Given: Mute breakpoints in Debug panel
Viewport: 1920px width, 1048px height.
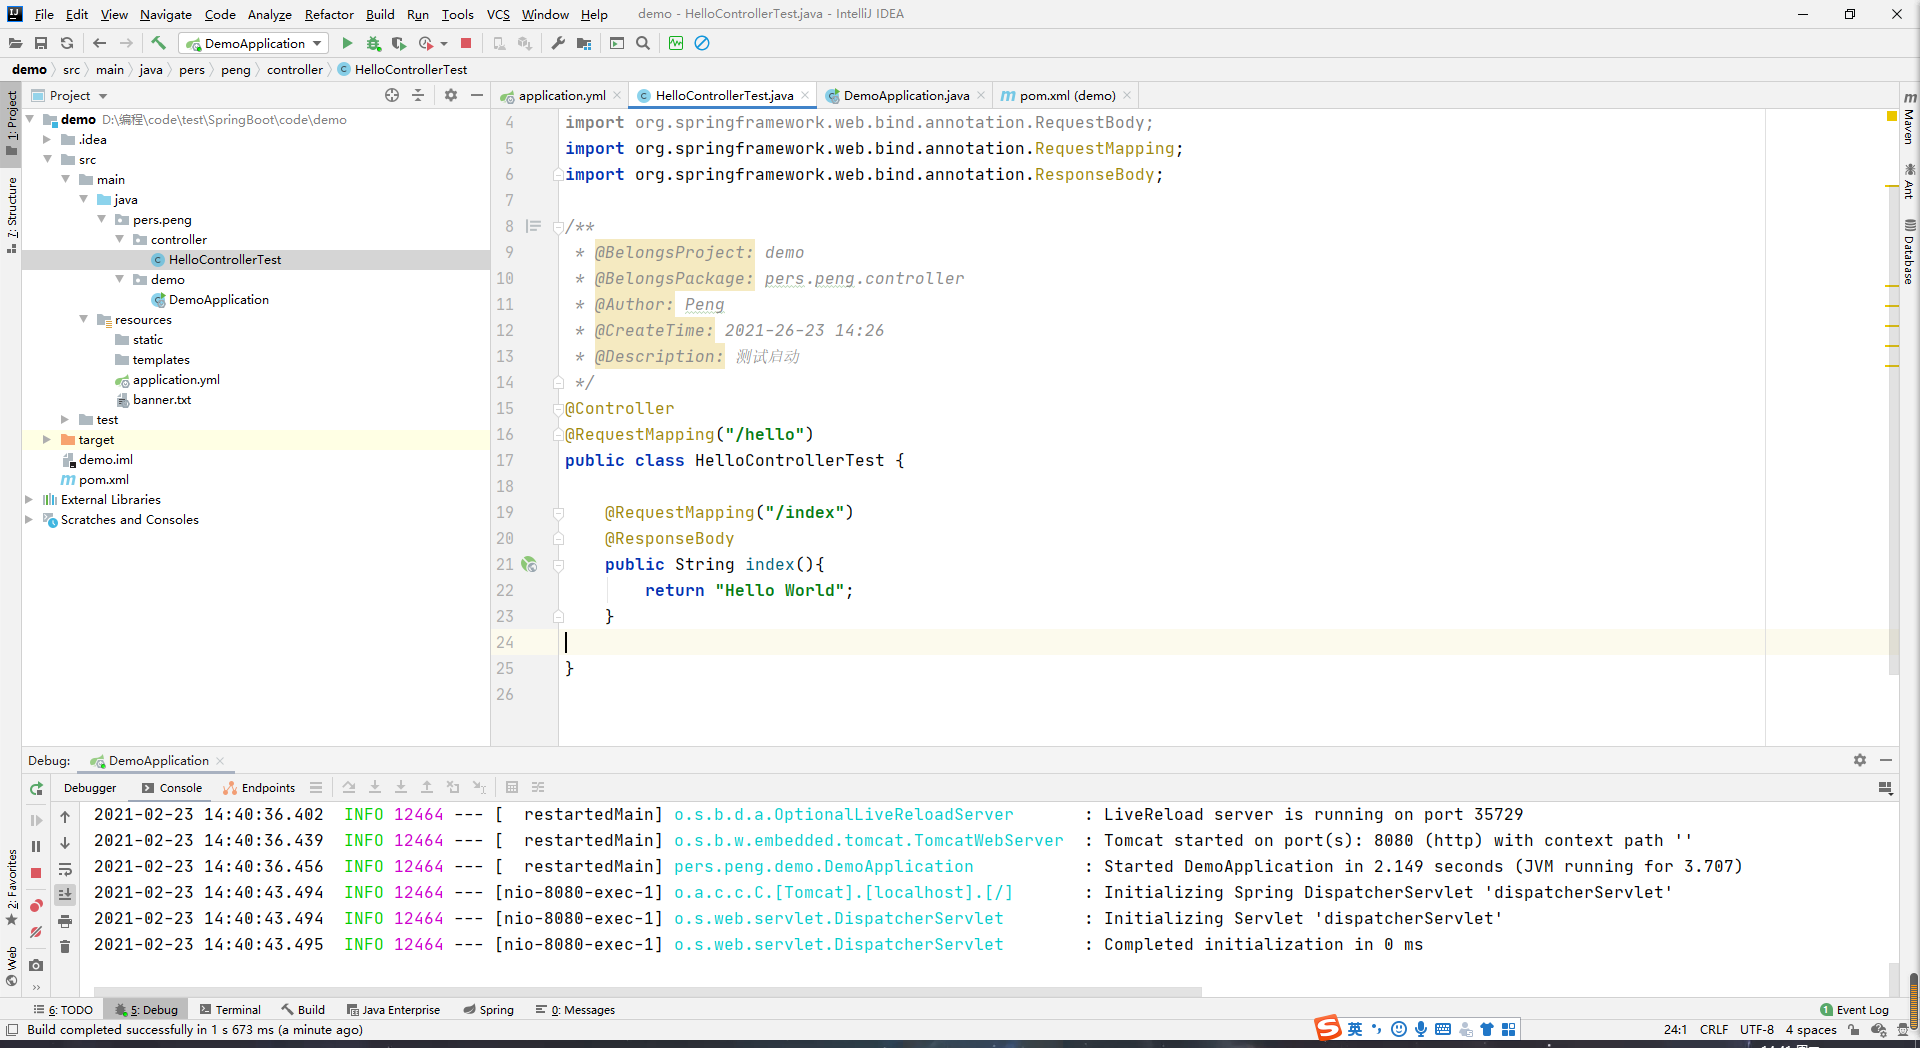Looking at the screenshot, I should tap(36, 932).
